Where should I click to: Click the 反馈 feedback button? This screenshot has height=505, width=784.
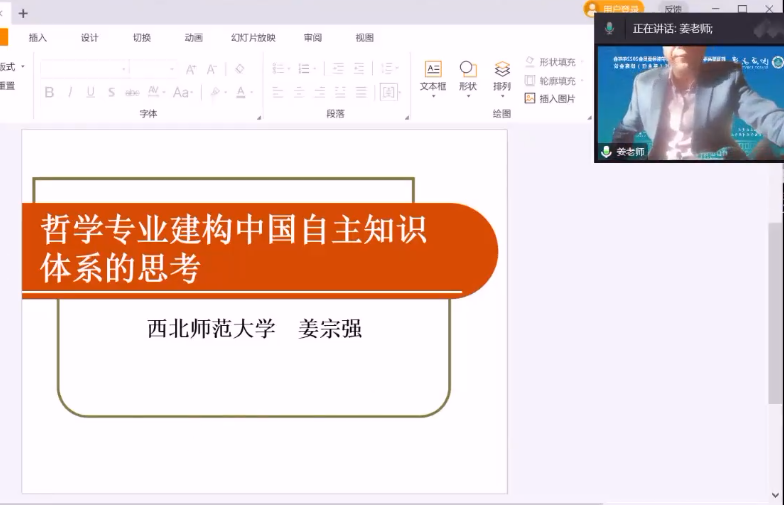(673, 9)
